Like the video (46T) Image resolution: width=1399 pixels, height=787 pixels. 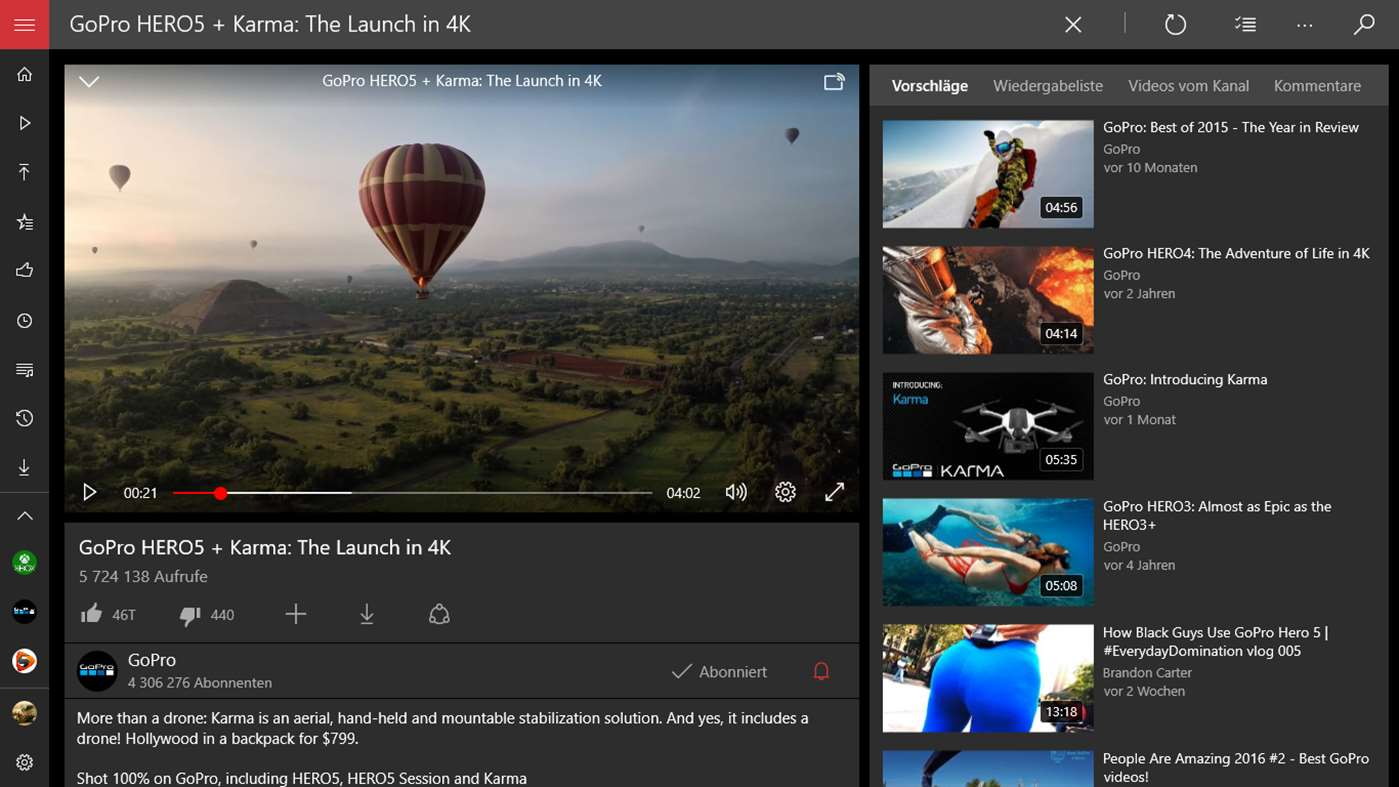[107, 614]
